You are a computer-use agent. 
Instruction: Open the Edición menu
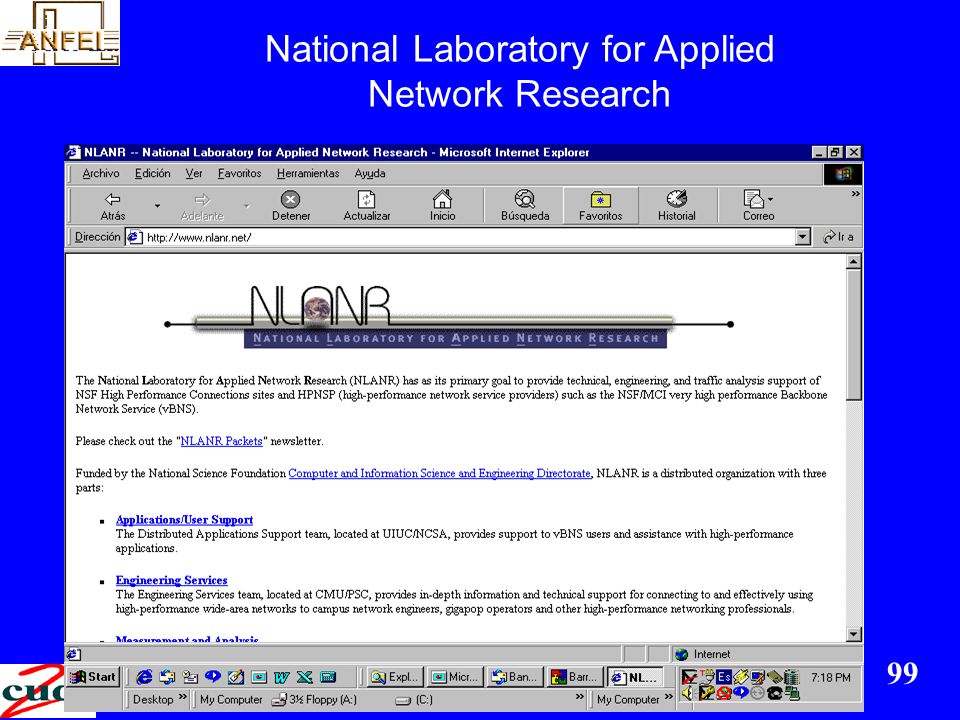pos(152,173)
